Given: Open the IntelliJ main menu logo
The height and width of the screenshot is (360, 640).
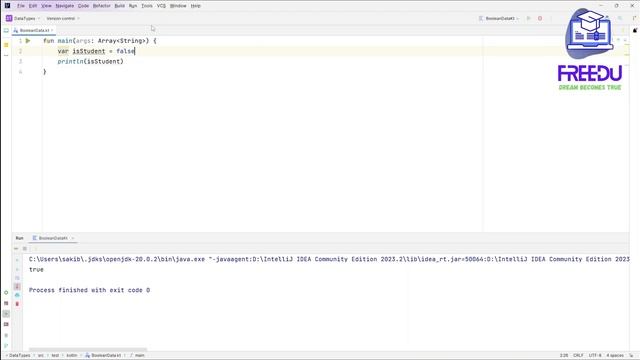Looking at the screenshot, I should [7, 6].
